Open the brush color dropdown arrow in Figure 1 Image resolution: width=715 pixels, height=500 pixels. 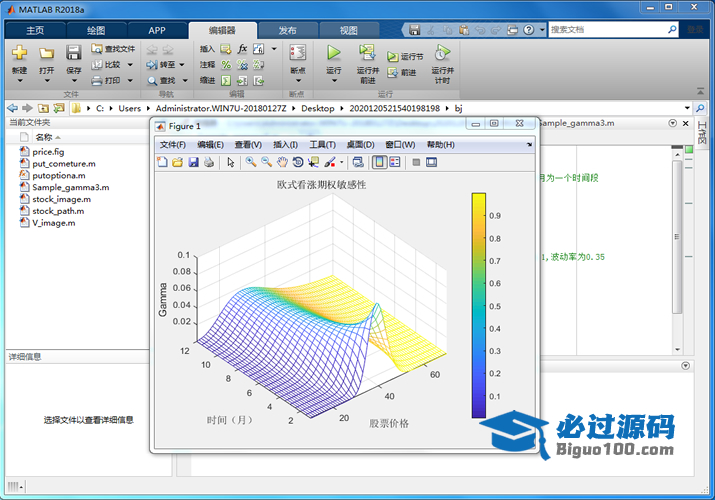tap(342, 162)
